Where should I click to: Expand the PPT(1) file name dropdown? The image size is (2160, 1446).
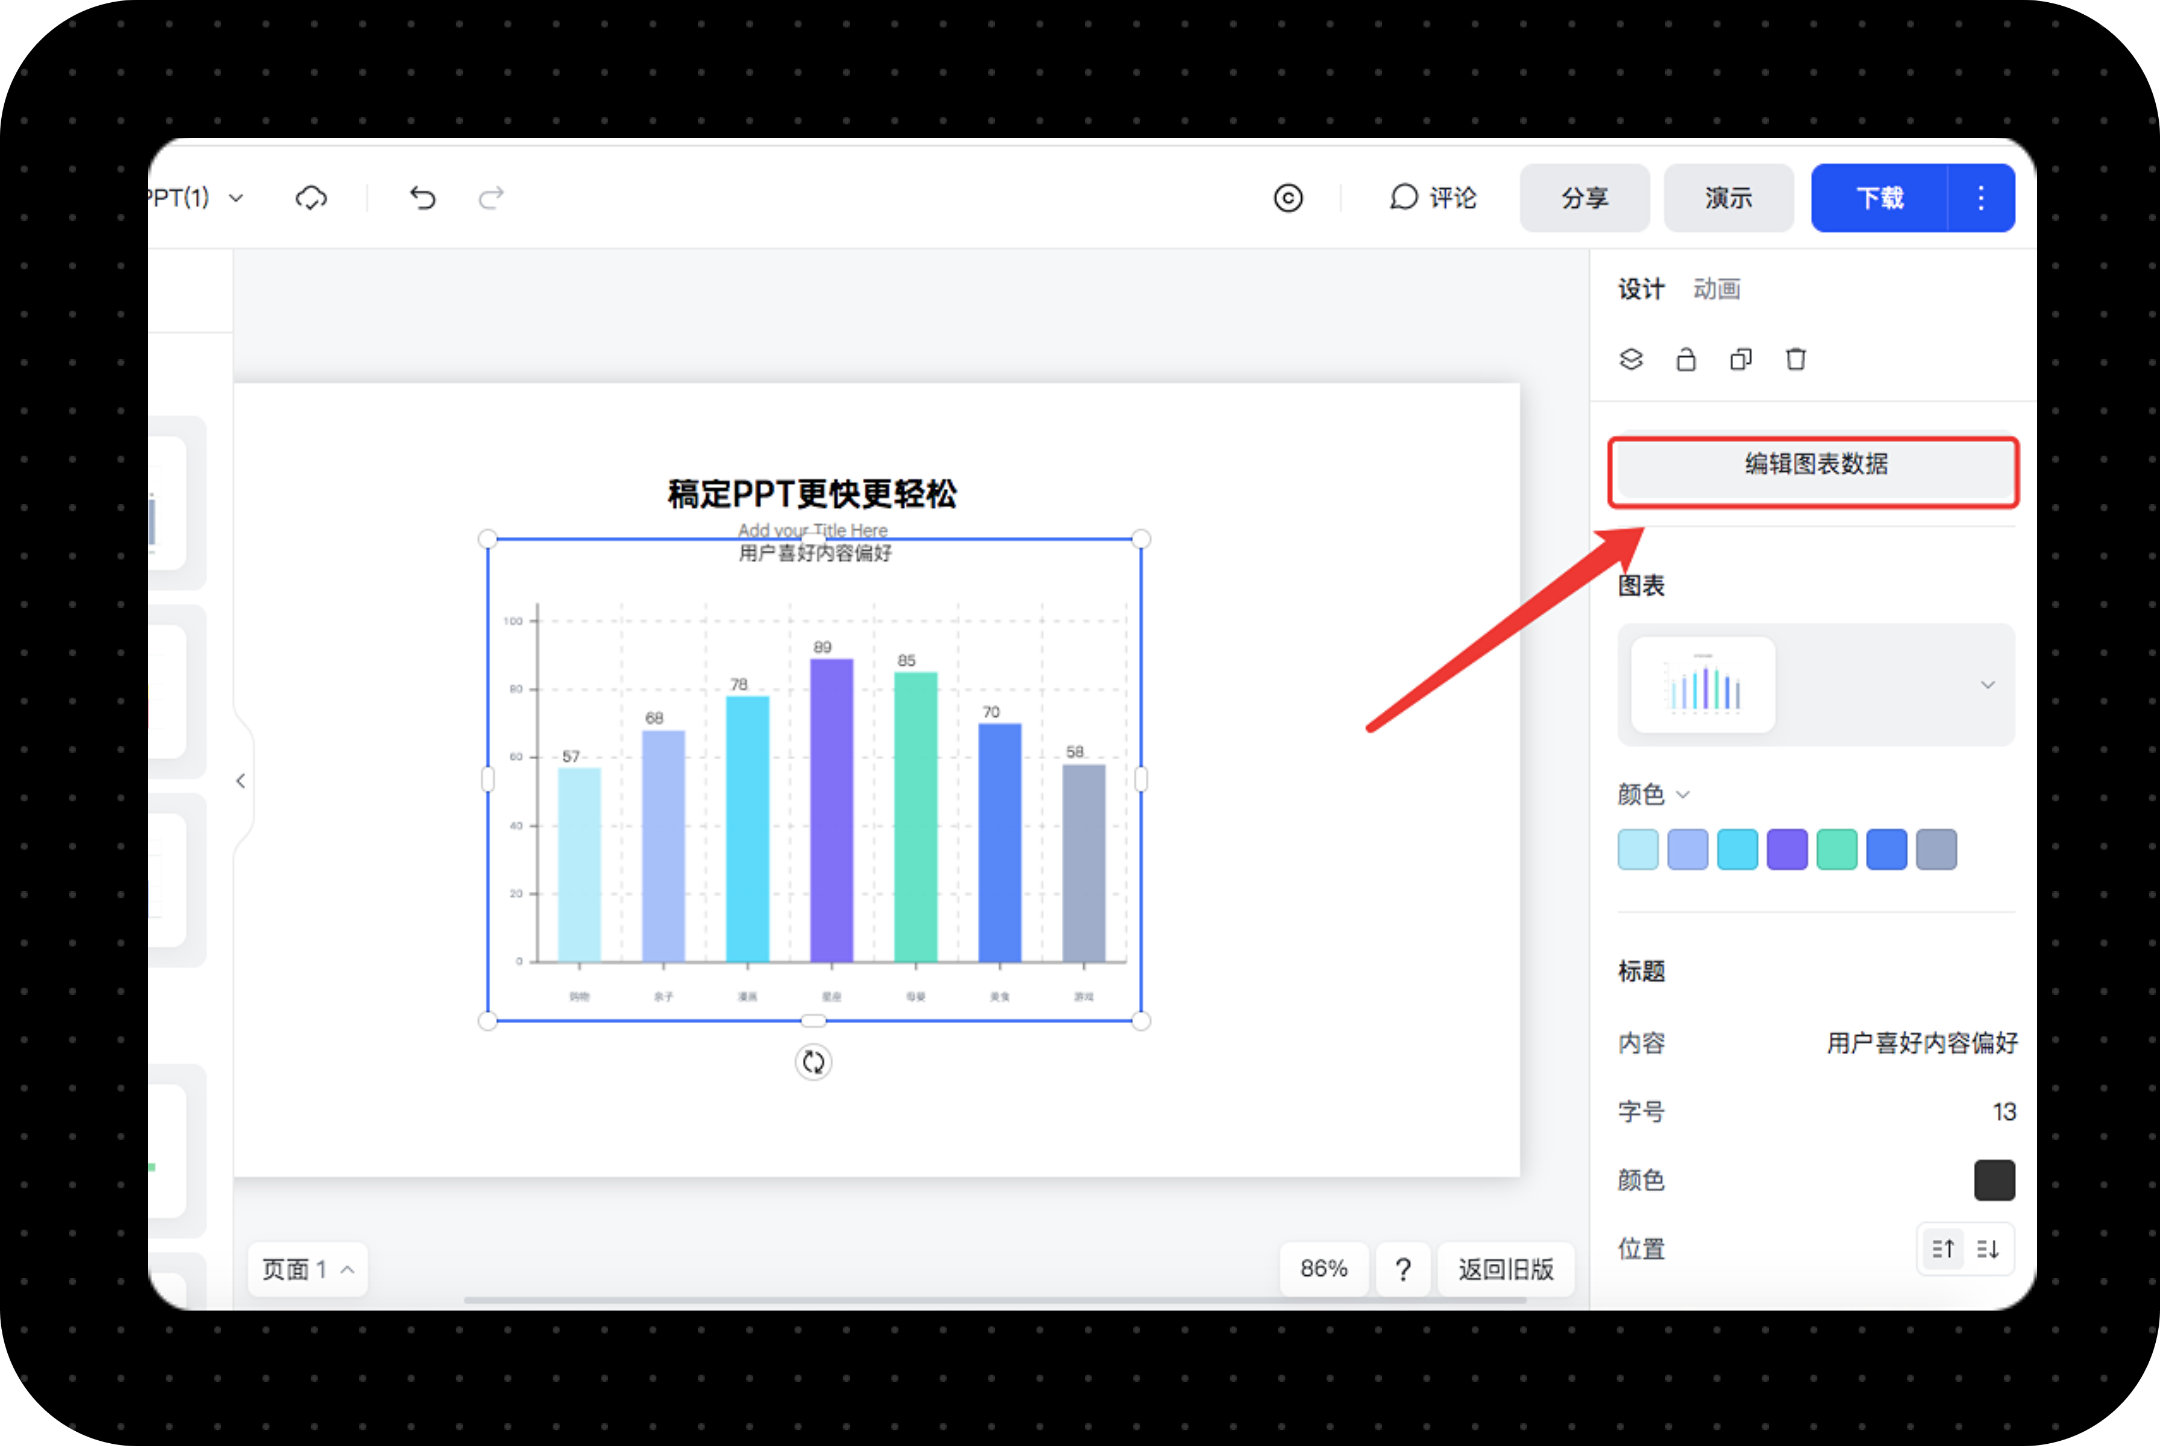[237, 198]
